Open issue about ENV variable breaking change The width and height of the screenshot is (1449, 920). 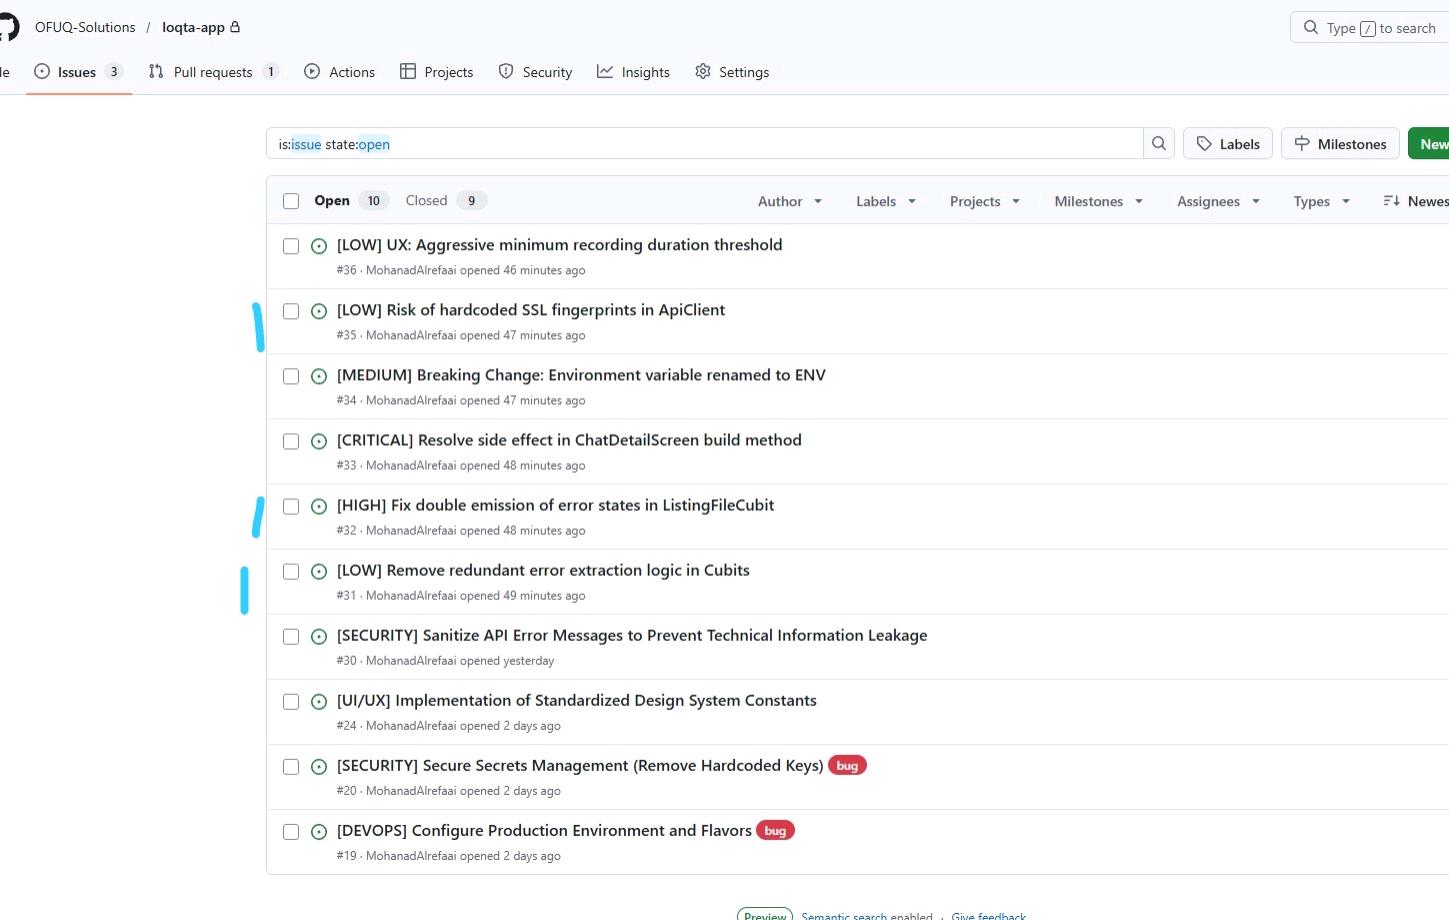[x=580, y=375]
